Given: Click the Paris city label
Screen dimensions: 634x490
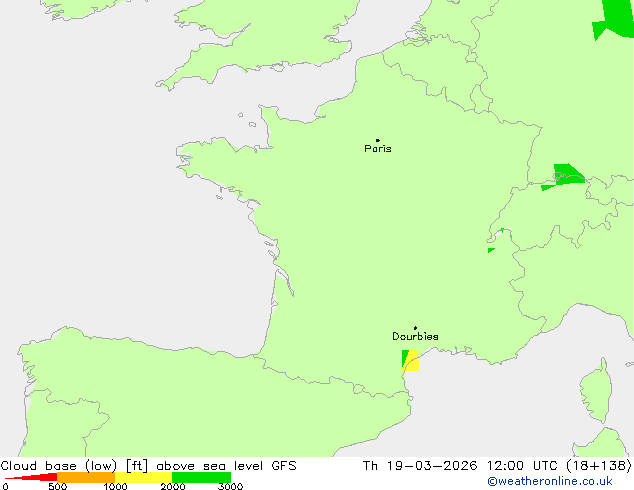Looking at the screenshot, I should click(378, 149).
